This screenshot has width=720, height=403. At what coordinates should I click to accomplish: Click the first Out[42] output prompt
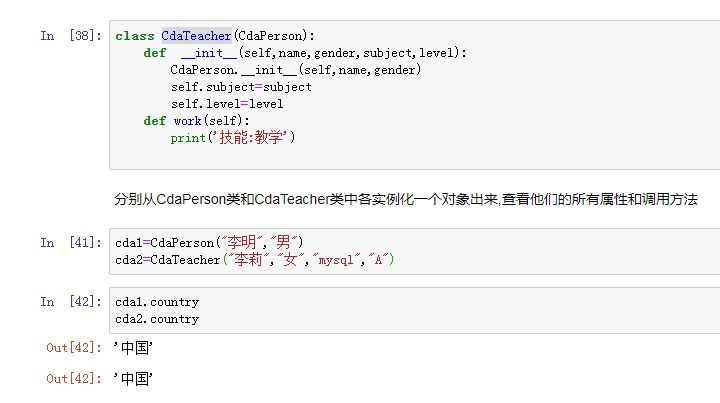click(73, 348)
